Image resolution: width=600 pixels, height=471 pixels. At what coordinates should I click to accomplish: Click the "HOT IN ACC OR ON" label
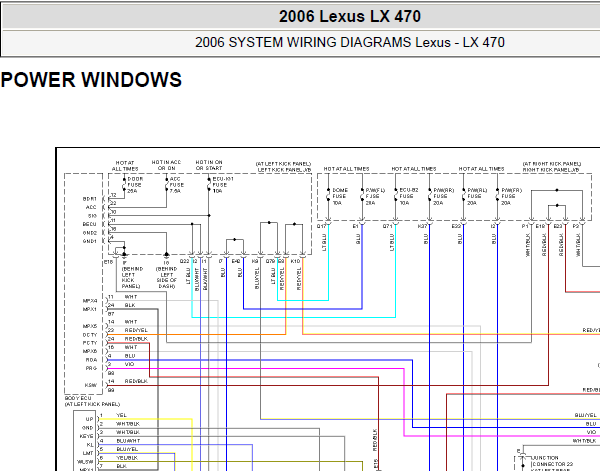tap(166, 165)
